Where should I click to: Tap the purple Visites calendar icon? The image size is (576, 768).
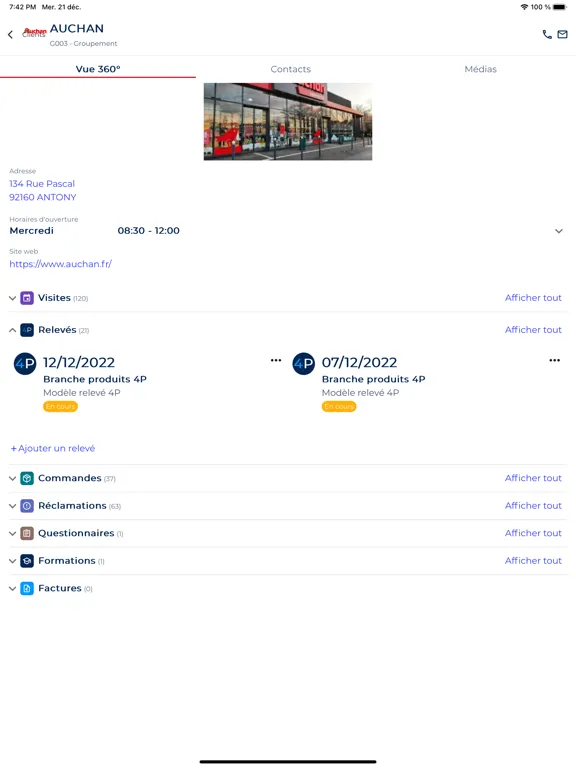pos(27,298)
